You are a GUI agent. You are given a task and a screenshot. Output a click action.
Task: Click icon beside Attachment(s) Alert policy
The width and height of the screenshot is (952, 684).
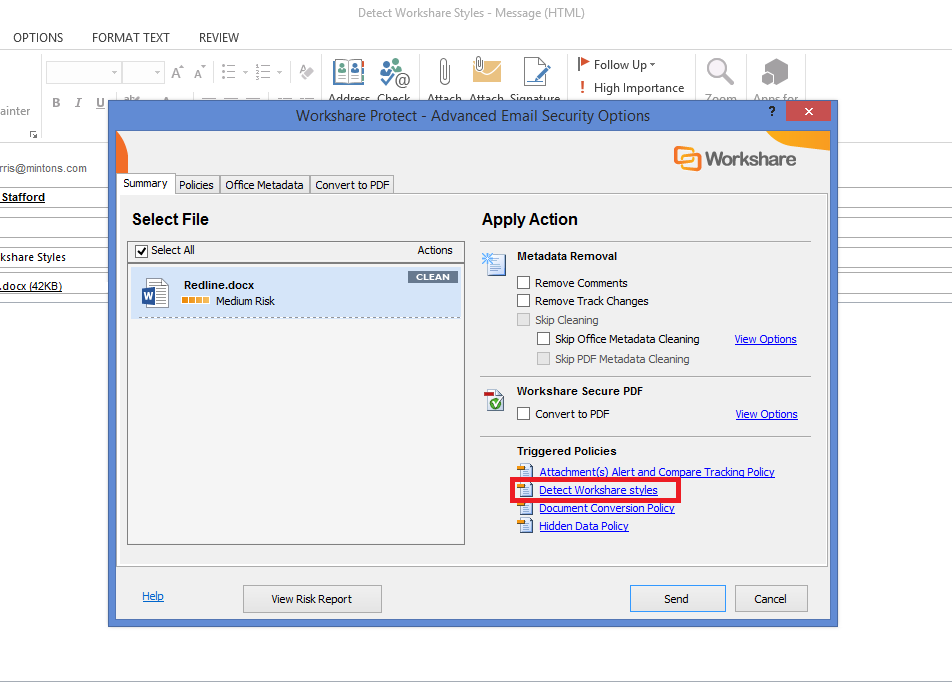pyautogui.click(x=525, y=472)
